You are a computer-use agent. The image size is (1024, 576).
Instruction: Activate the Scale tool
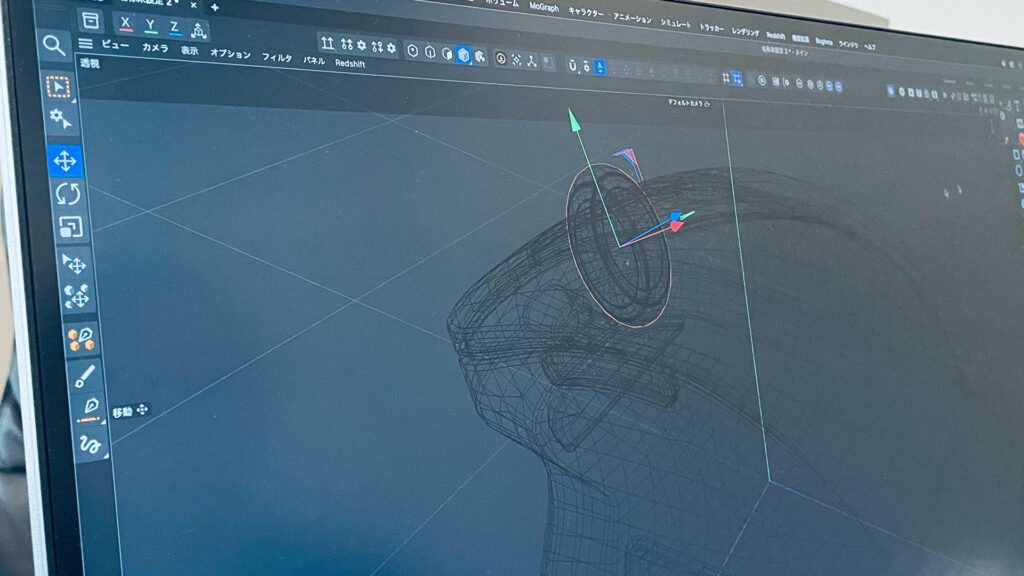point(71,227)
